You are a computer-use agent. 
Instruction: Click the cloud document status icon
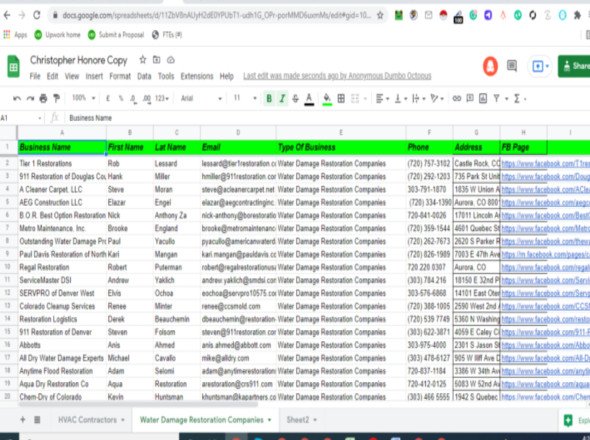coord(171,60)
